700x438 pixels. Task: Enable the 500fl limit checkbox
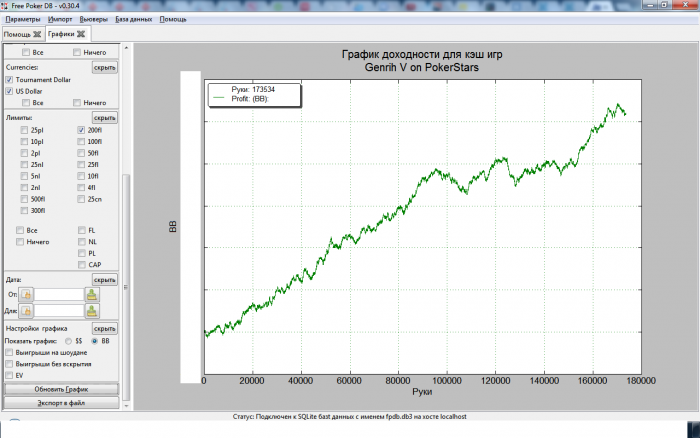point(24,199)
